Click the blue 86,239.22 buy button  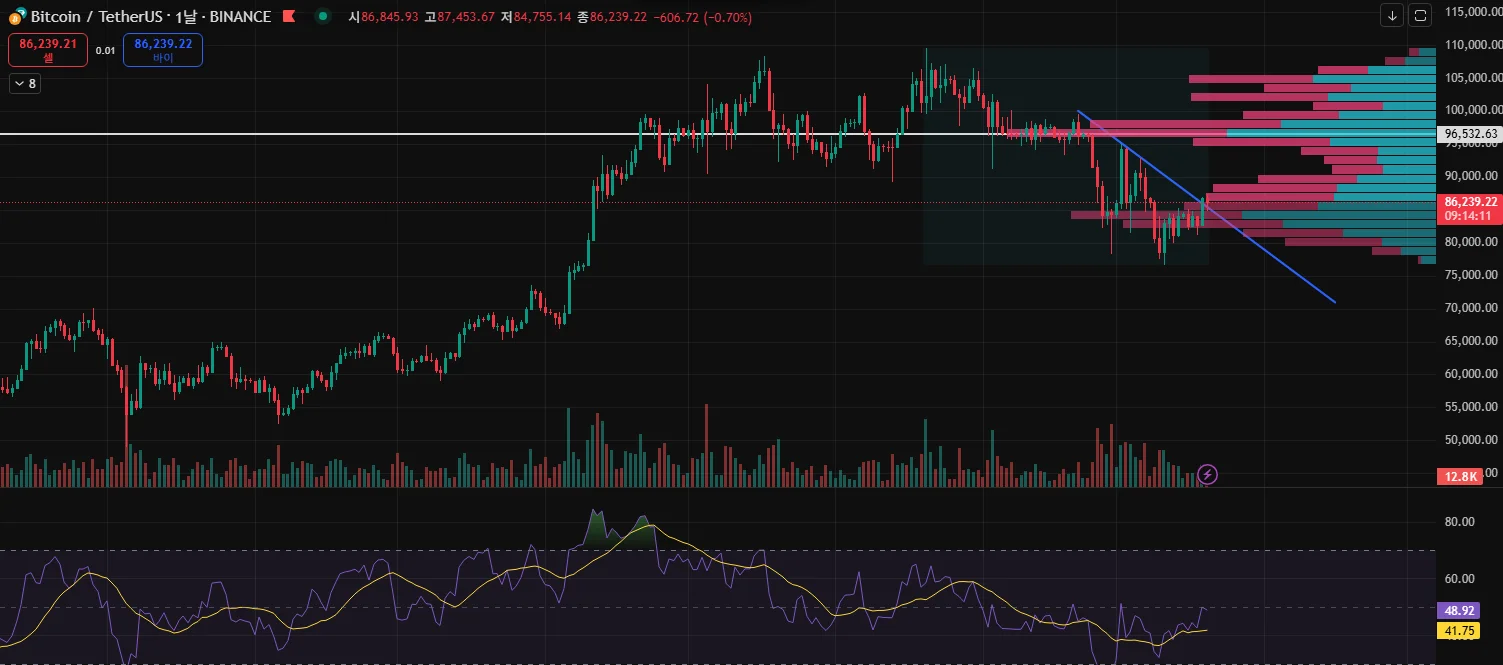point(163,50)
